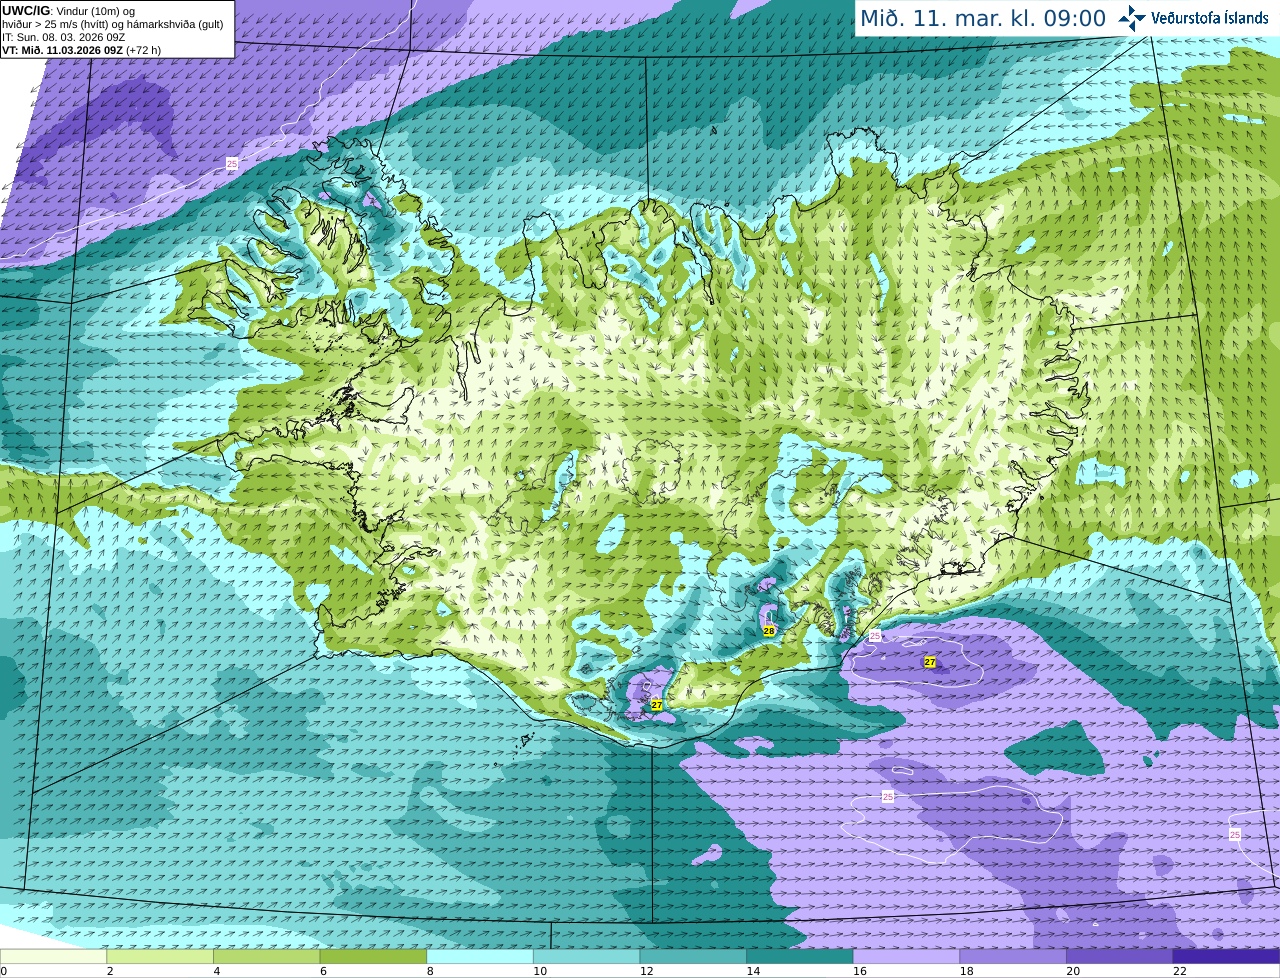1280x978 pixels.
Task: Click the "IT: Sun. 08. 03. 2026 09Z" line
Action: (63, 37)
